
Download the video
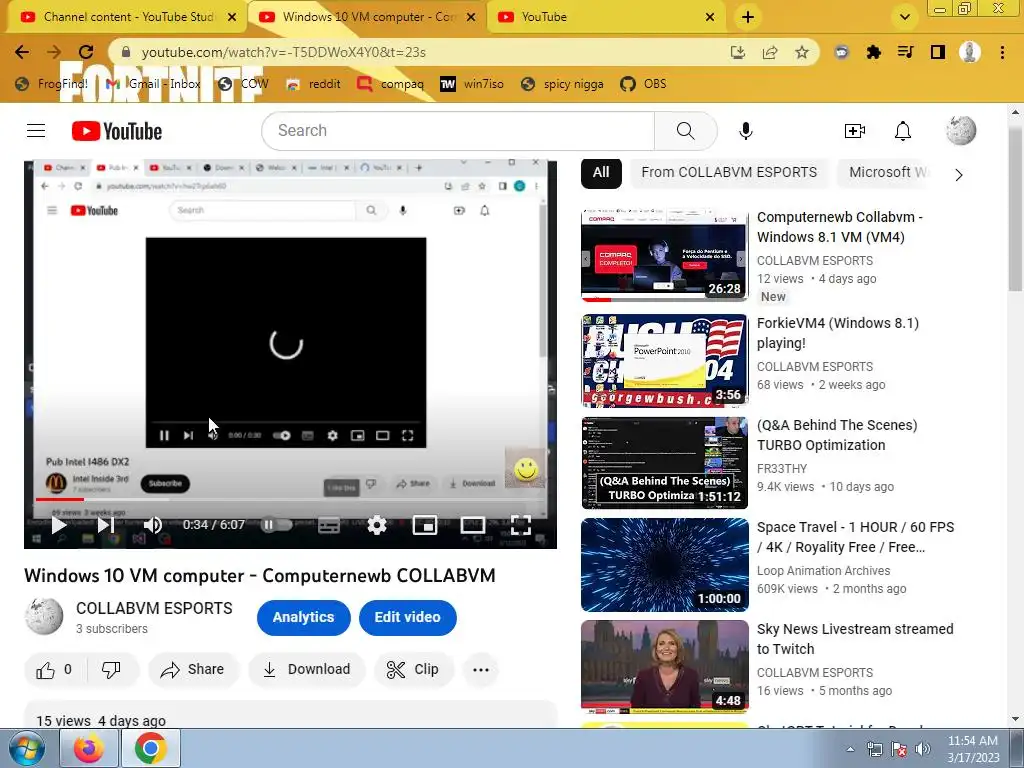(x=306, y=669)
